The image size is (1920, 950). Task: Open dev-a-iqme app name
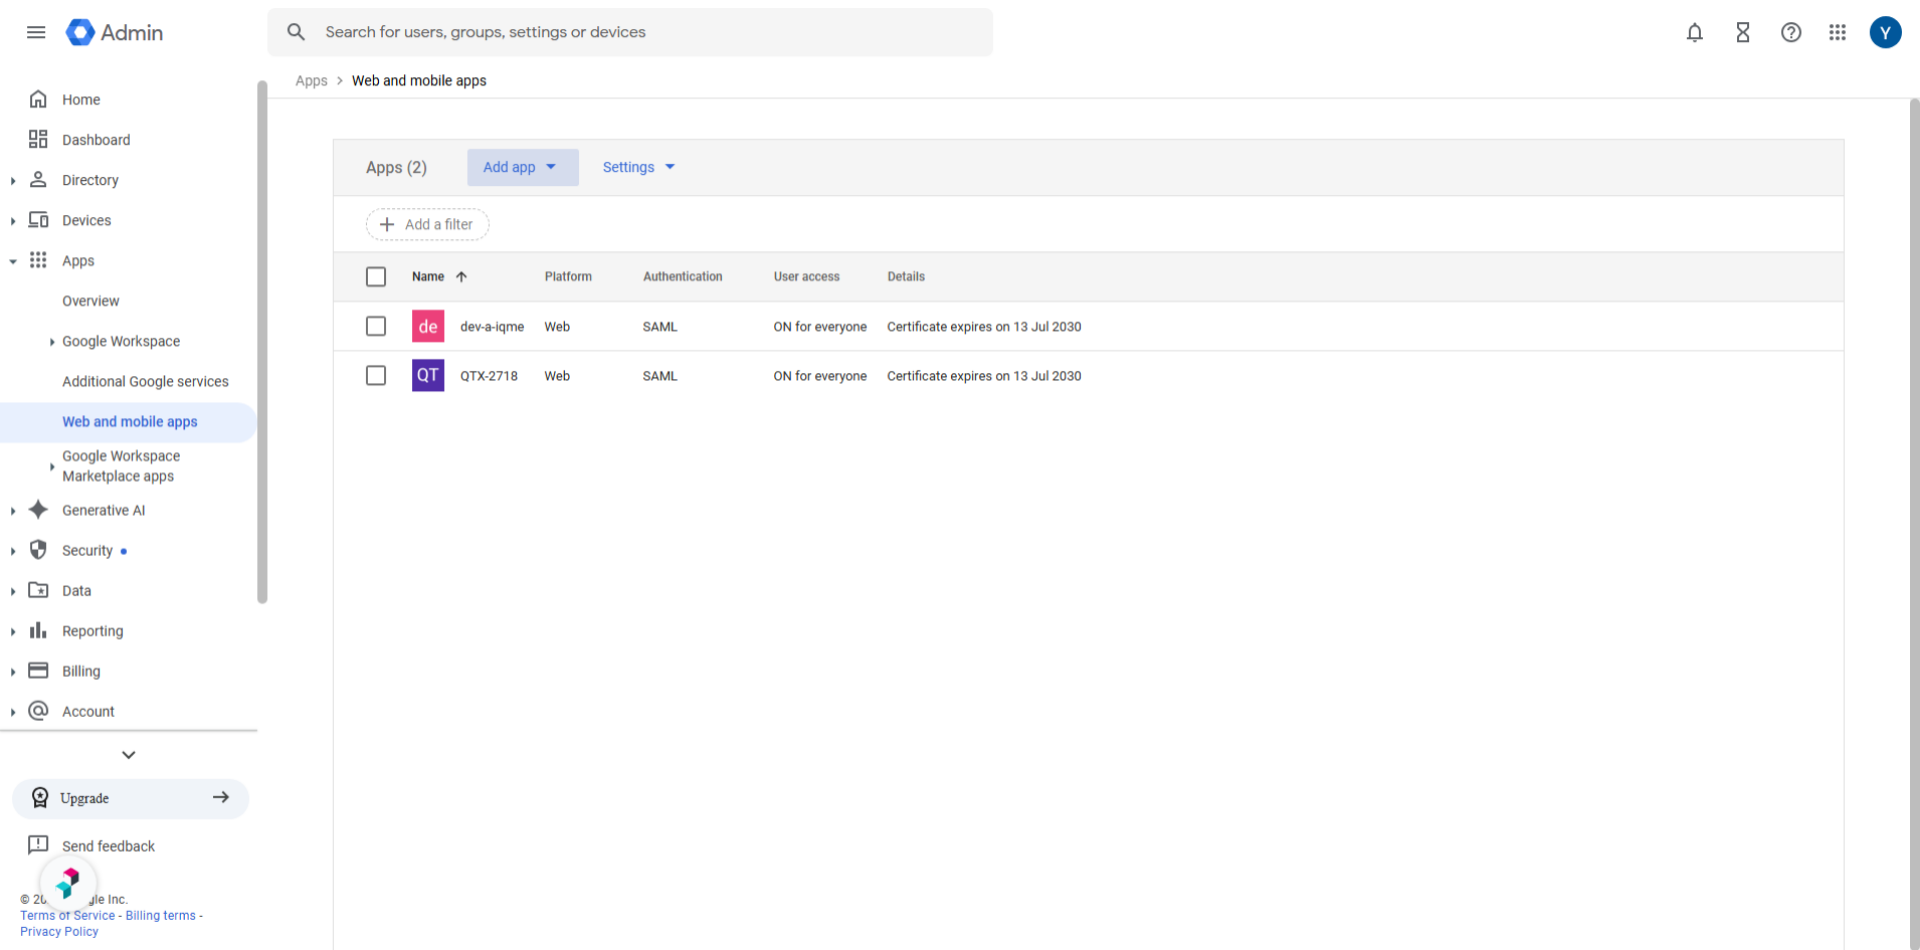click(492, 327)
